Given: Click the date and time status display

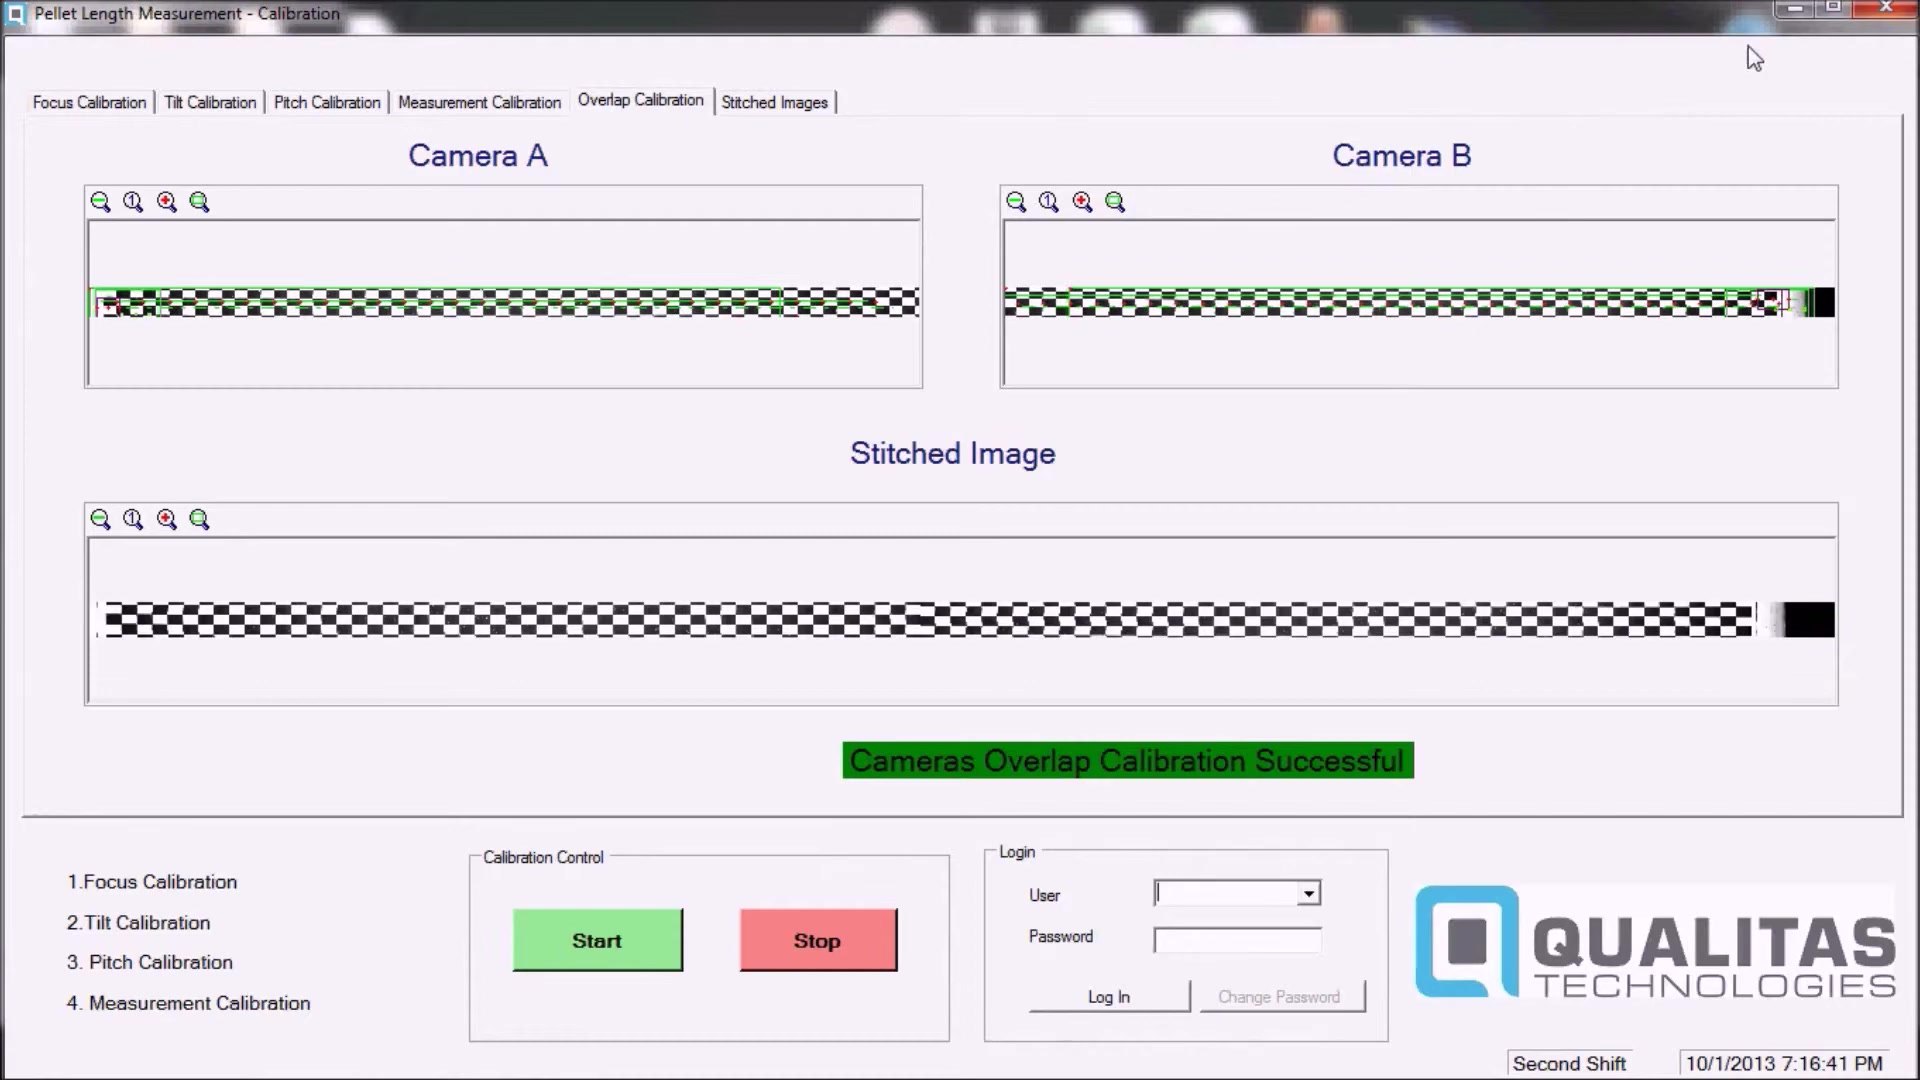Looking at the screenshot, I should (1784, 1064).
